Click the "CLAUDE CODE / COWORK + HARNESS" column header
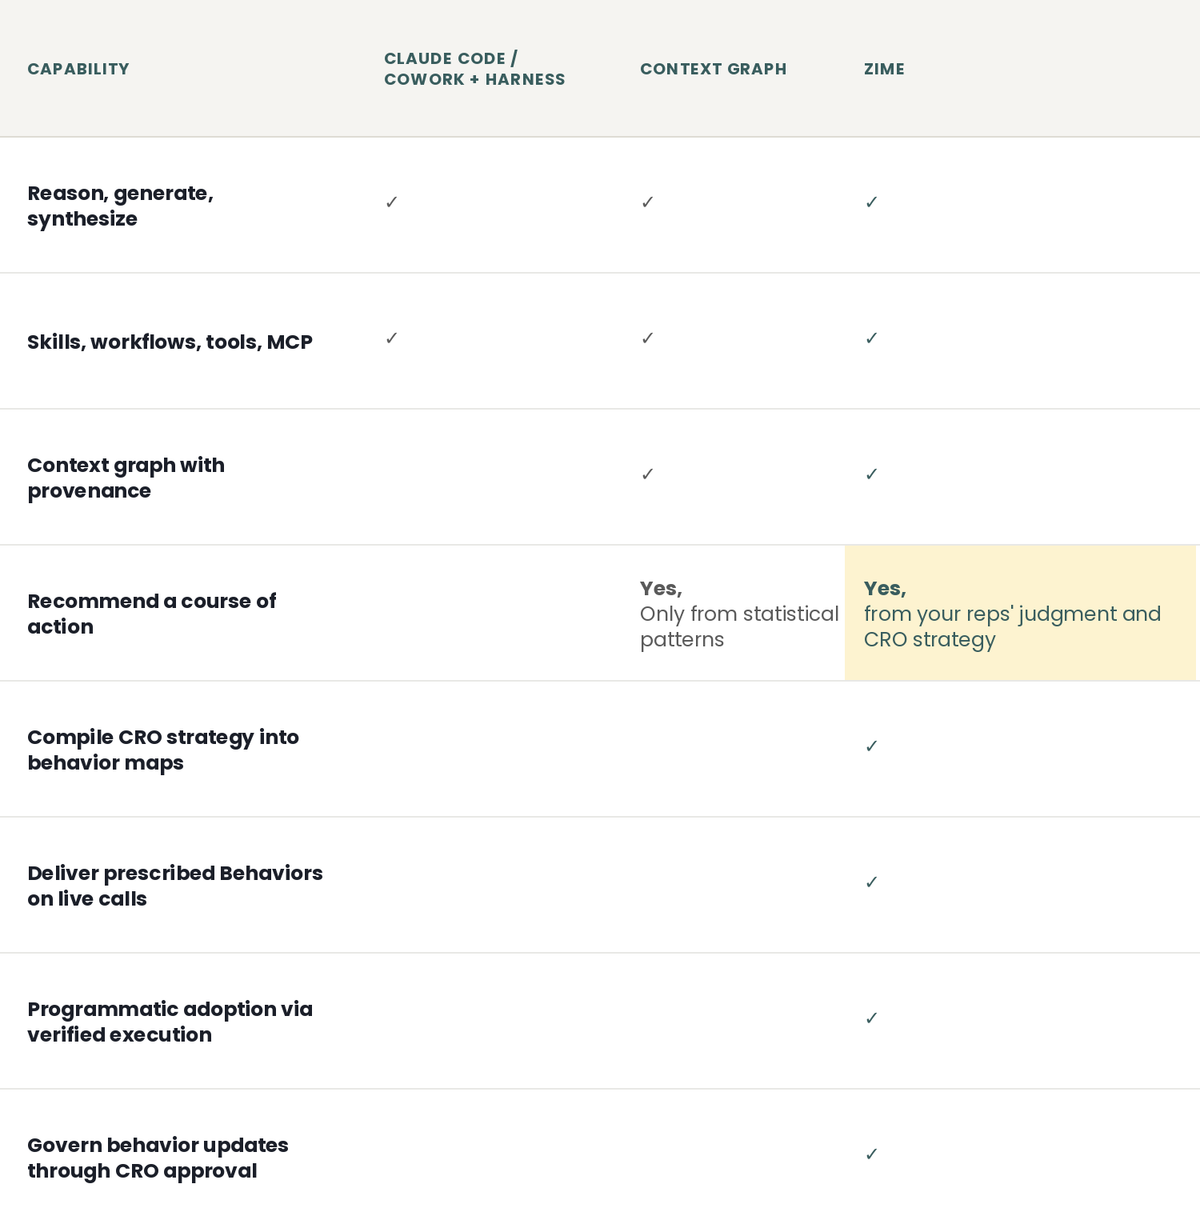The width and height of the screenshot is (1200, 1224). pos(474,69)
